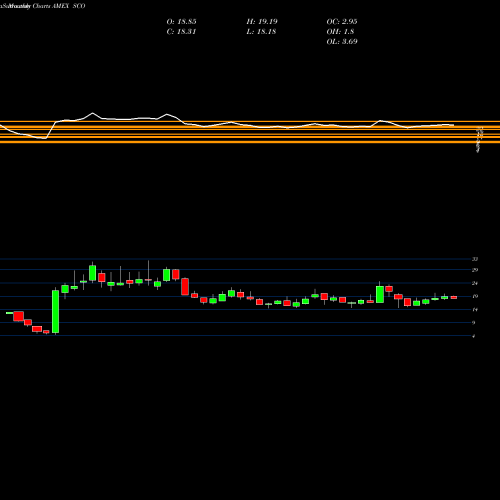Image resolution: width=500 pixels, height=500 pixels.
Task: Click the 'OL: 3.69' reading
Action: (x=342, y=42)
